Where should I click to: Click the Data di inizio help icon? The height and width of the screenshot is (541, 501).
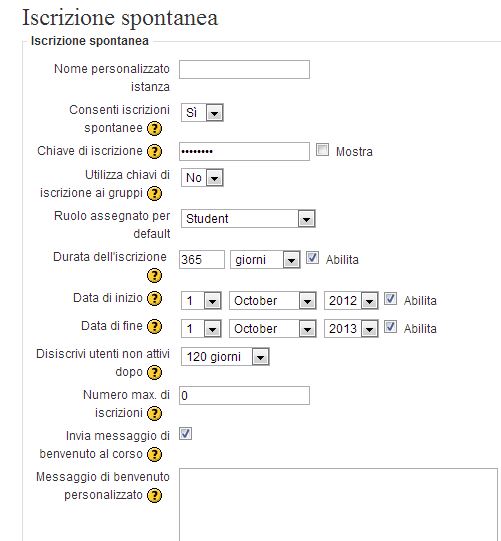(x=154, y=298)
